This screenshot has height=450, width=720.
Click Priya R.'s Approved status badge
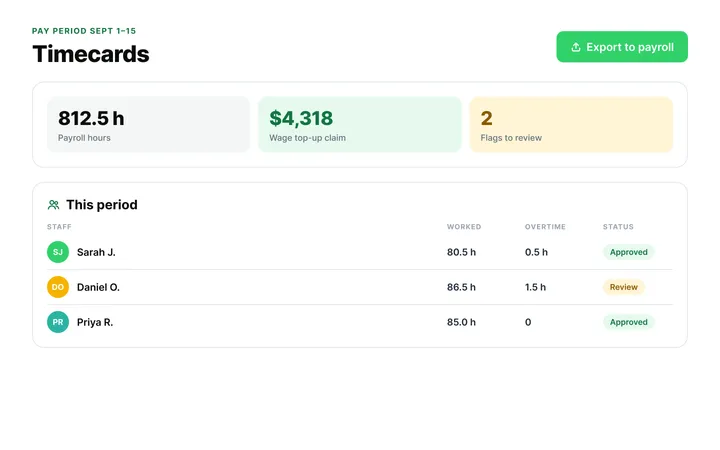629,322
